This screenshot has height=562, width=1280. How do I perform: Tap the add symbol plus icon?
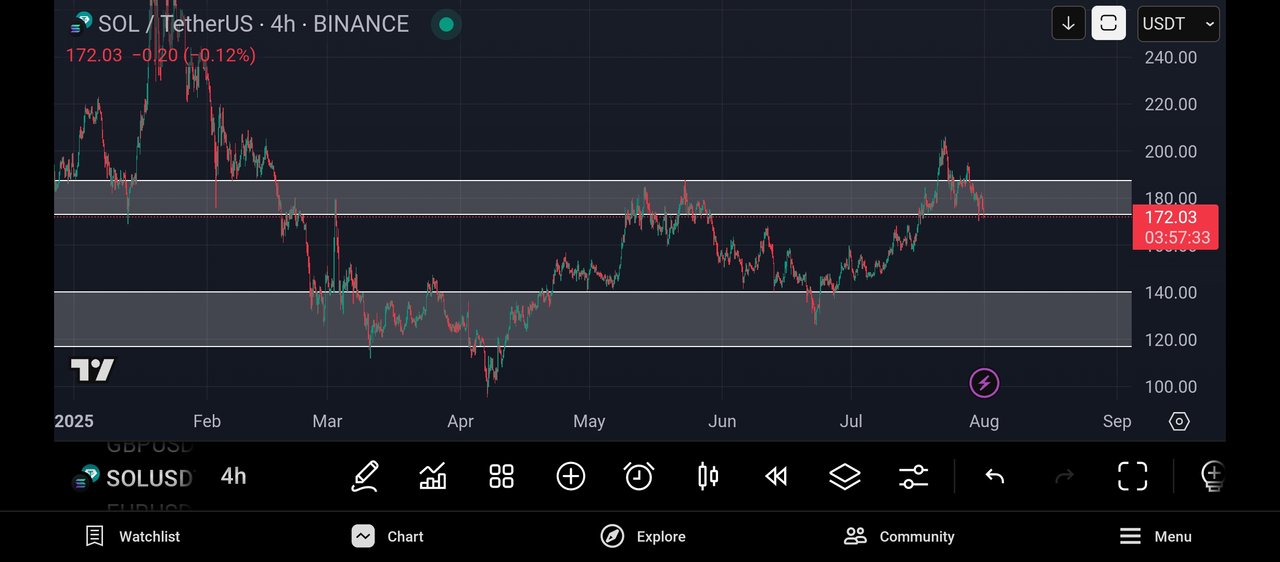click(571, 476)
